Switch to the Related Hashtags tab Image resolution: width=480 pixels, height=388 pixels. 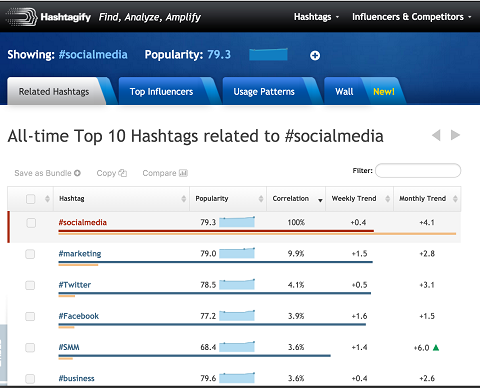coord(54,92)
